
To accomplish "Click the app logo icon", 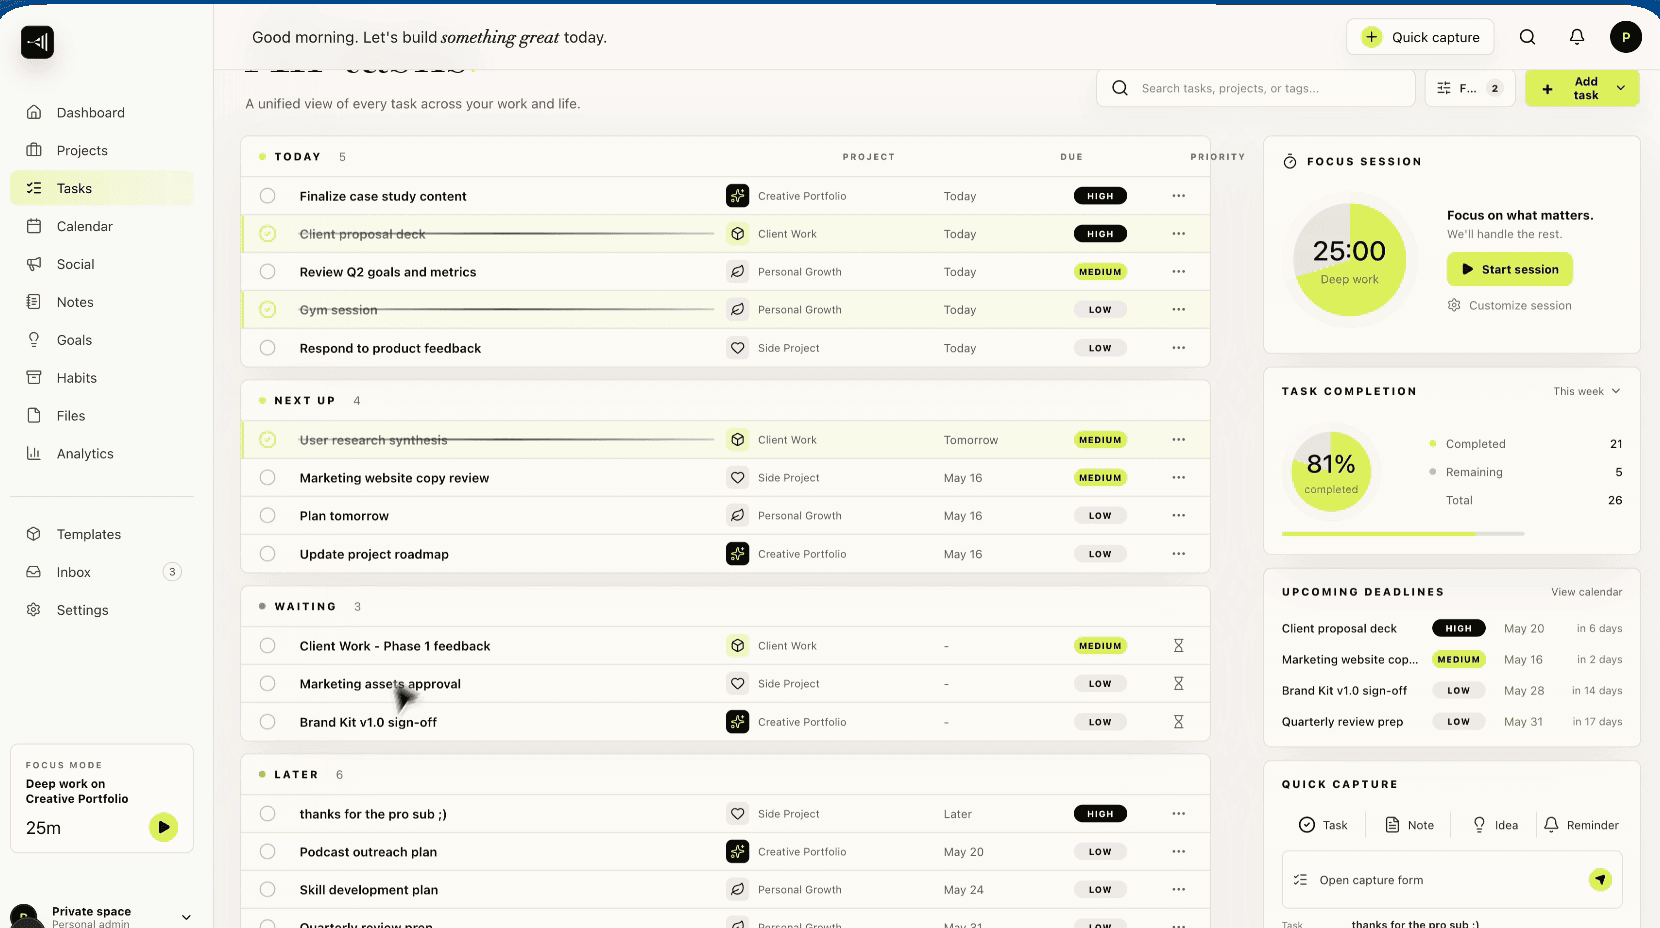I will pyautogui.click(x=37, y=42).
